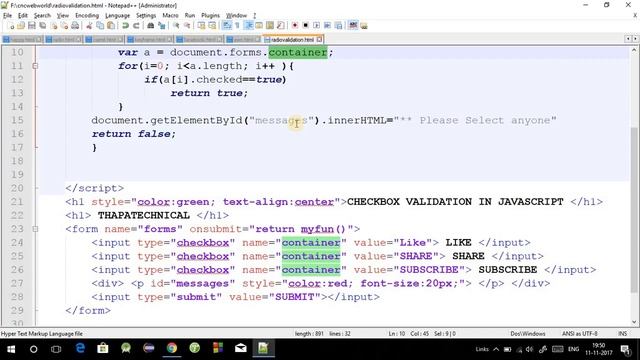
Task: Toggle Indent Guide toolbar button
Action: pos(248,26)
